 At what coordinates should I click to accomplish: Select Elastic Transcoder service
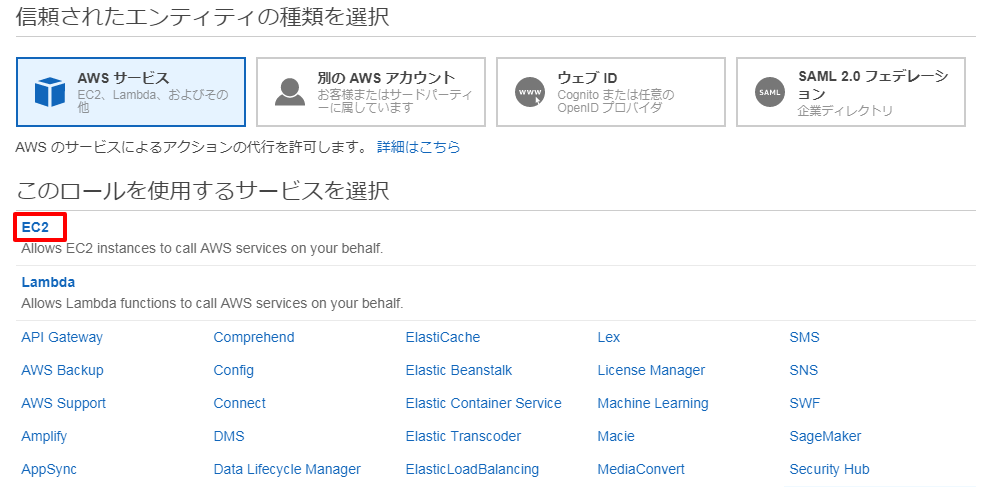pos(464,436)
